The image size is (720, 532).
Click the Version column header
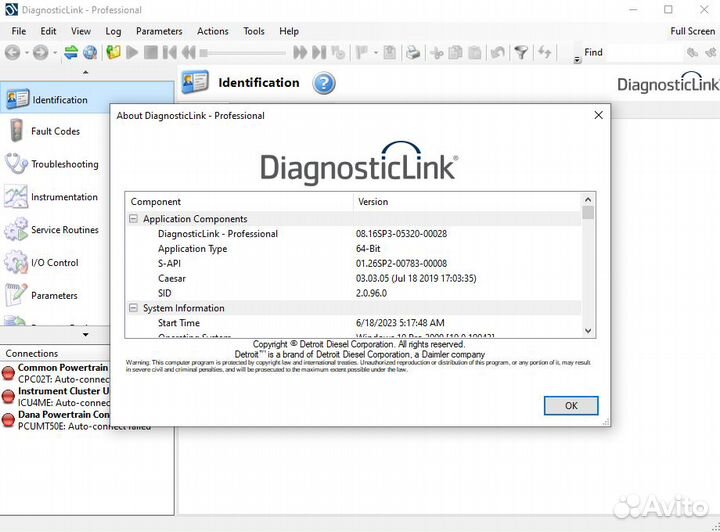point(467,202)
